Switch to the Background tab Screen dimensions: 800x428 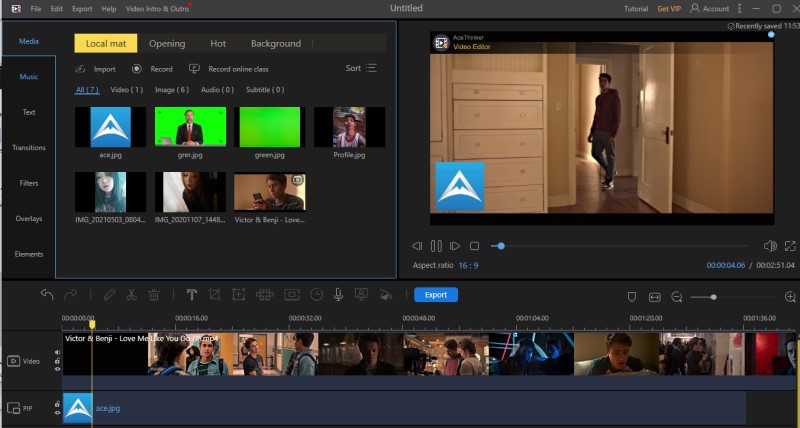[276, 43]
